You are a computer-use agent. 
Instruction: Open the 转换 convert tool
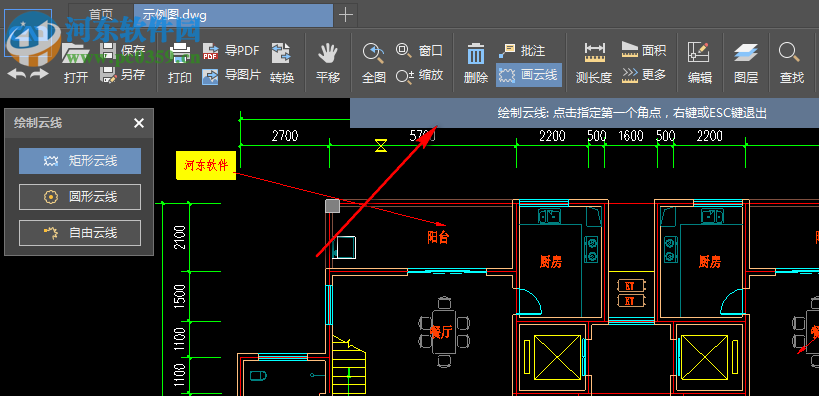tap(282, 64)
